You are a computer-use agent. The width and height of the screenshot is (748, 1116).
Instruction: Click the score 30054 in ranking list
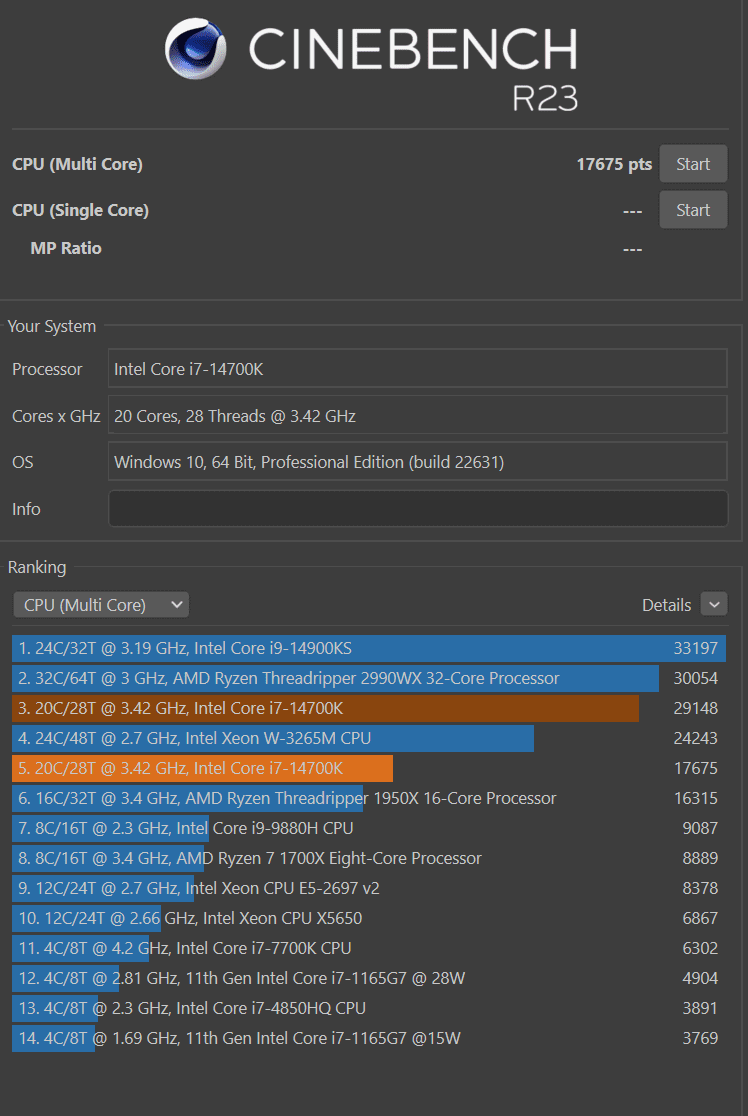(695, 678)
